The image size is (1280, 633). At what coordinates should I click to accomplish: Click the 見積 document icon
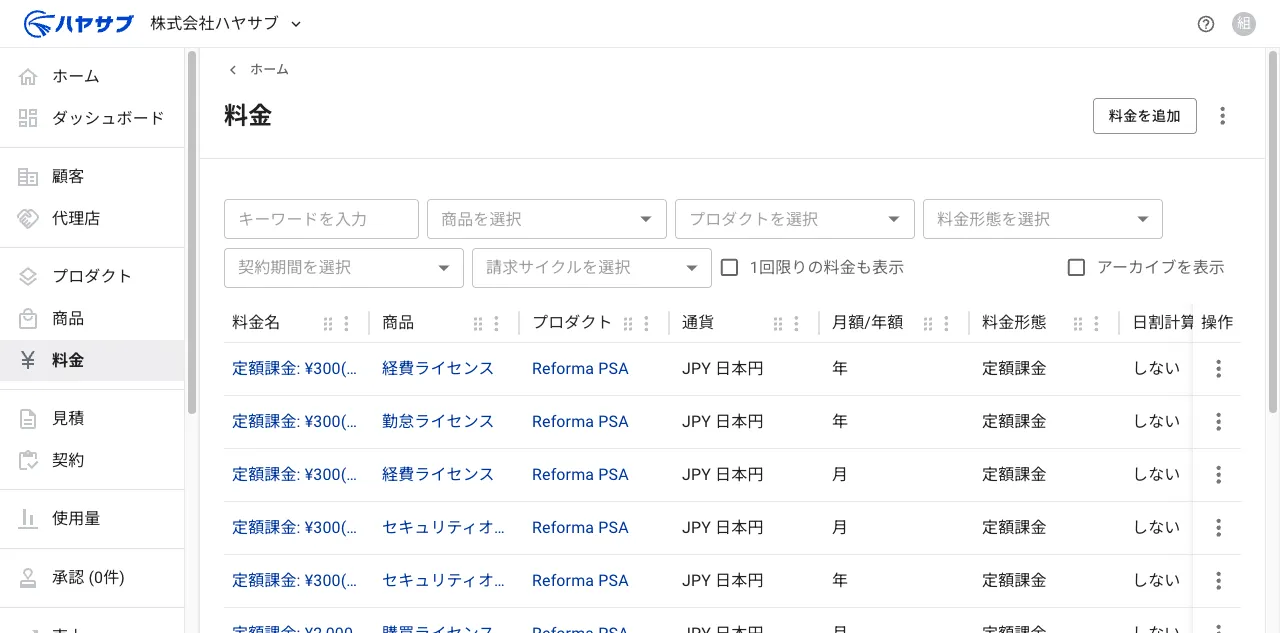(28, 418)
